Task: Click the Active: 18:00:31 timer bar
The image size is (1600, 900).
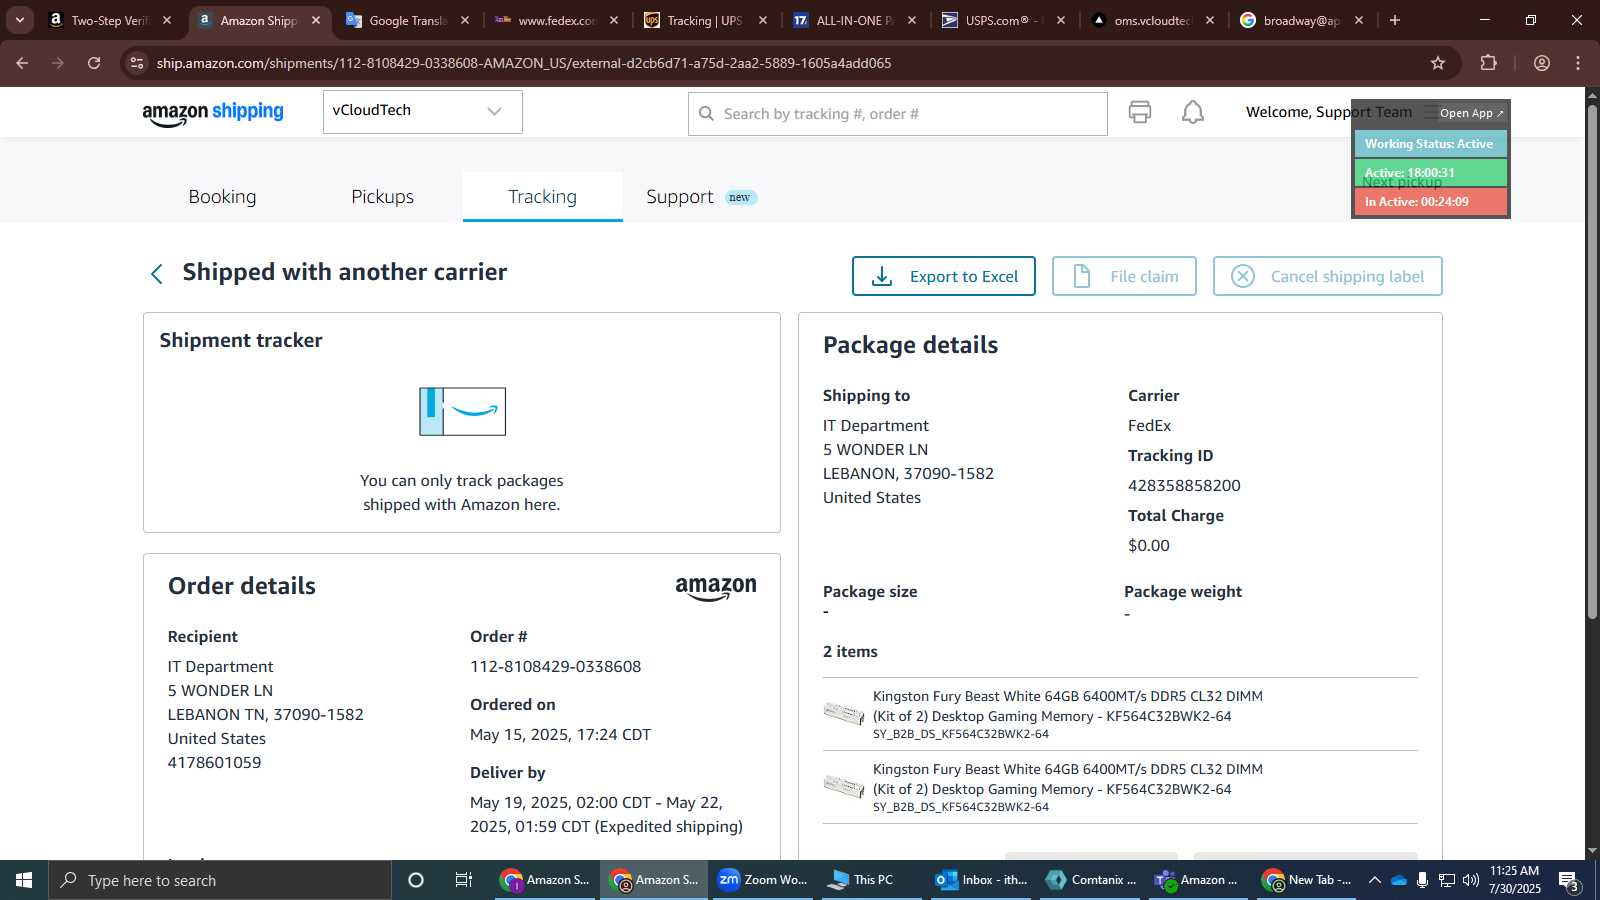Action: [x=1430, y=173]
